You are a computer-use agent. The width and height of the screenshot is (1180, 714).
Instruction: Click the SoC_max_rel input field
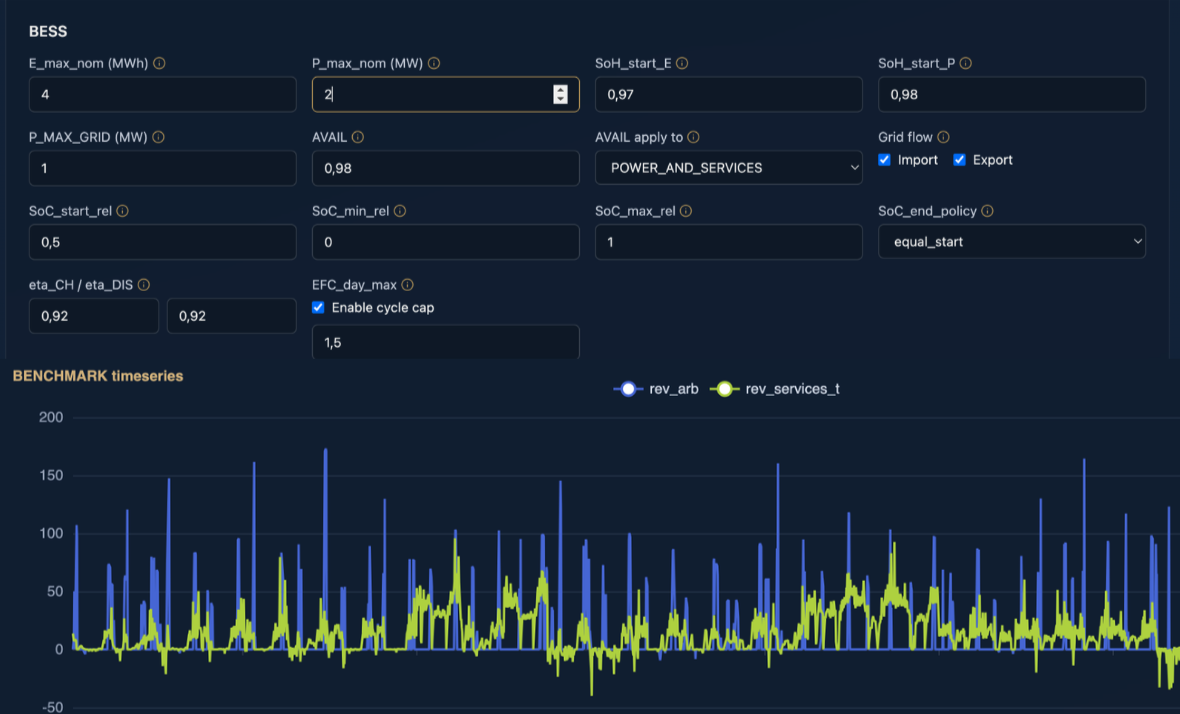(728, 242)
